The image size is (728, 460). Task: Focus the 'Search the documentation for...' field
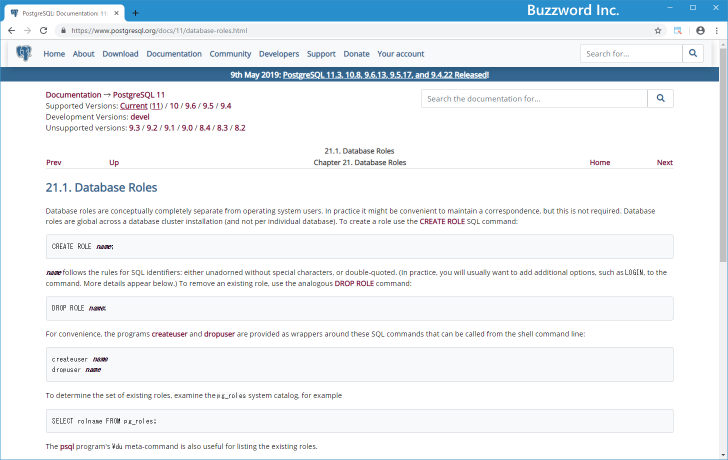pyautogui.click(x=533, y=99)
